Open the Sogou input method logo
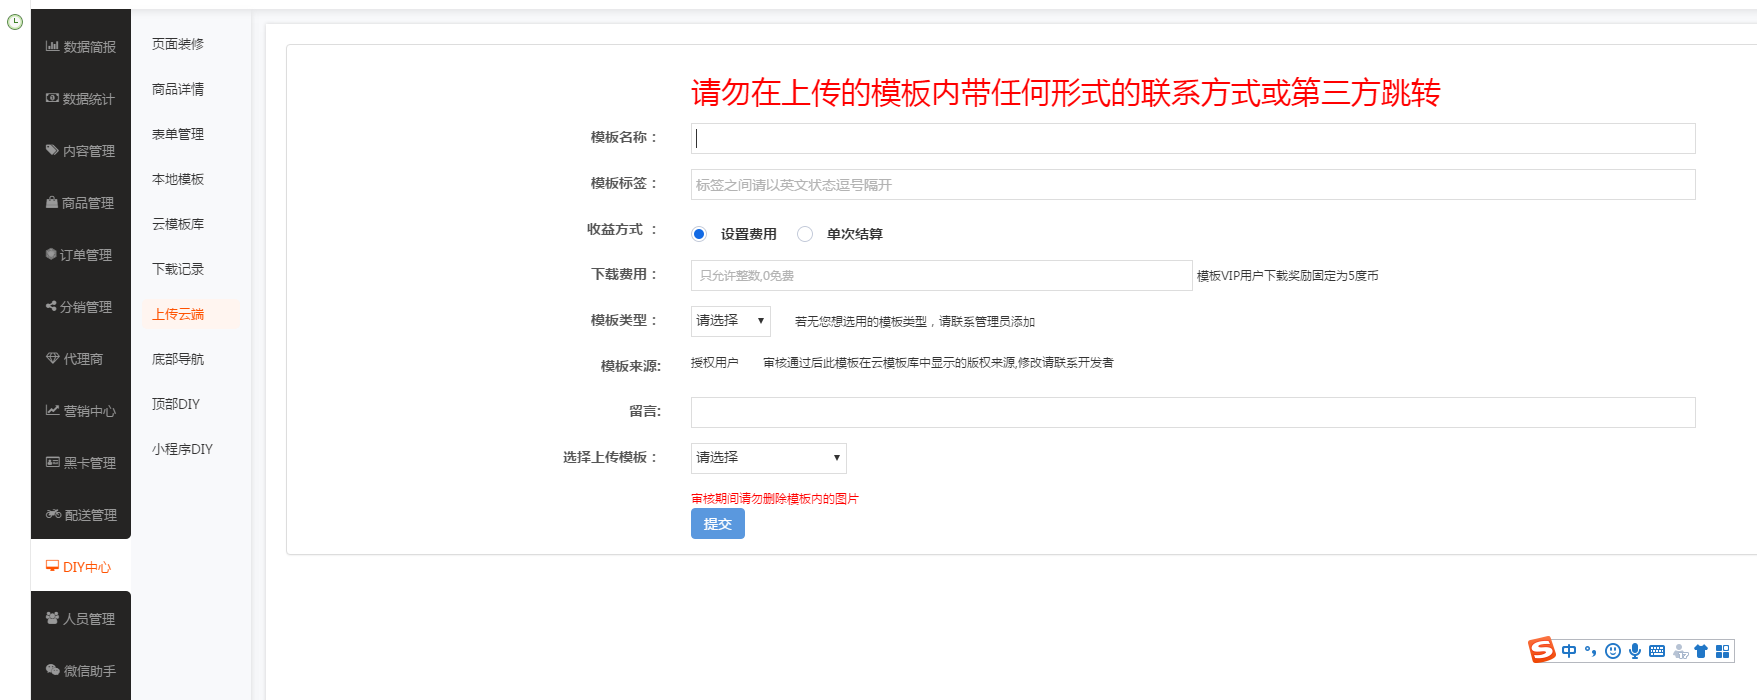This screenshot has width=1757, height=700. pos(1542,650)
